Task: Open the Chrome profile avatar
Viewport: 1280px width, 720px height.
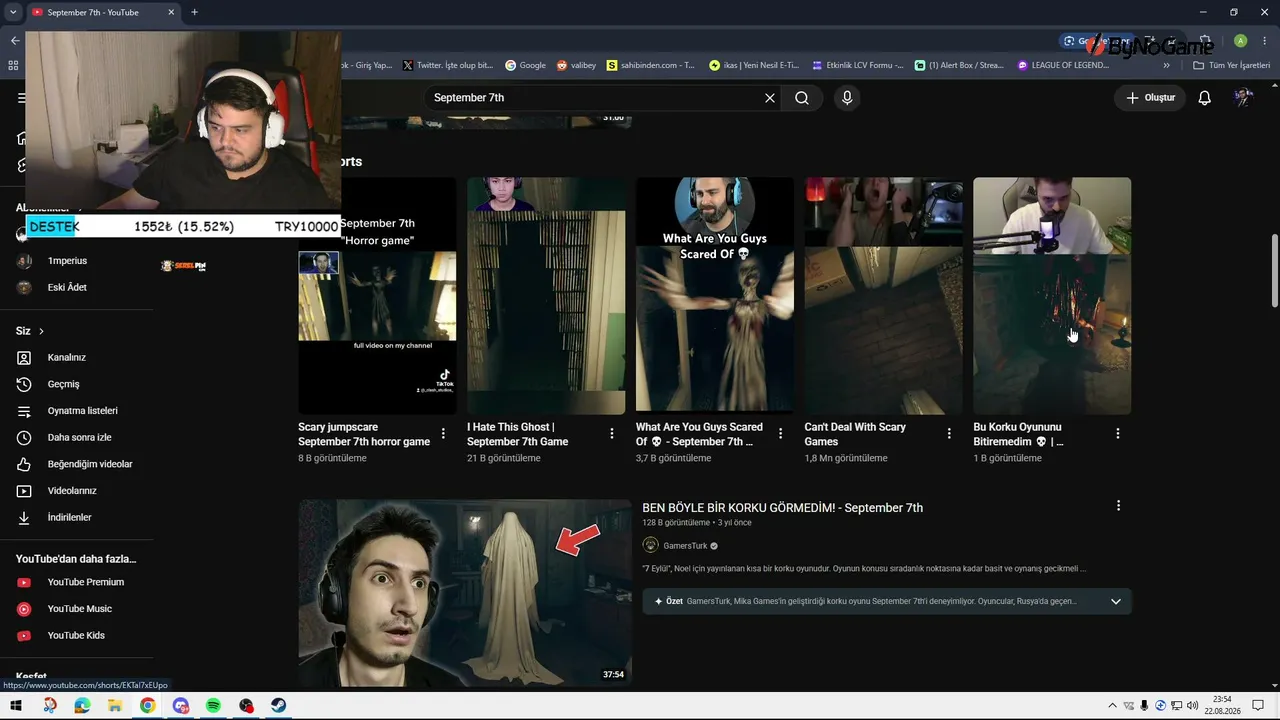Action: coord(1240,41)
